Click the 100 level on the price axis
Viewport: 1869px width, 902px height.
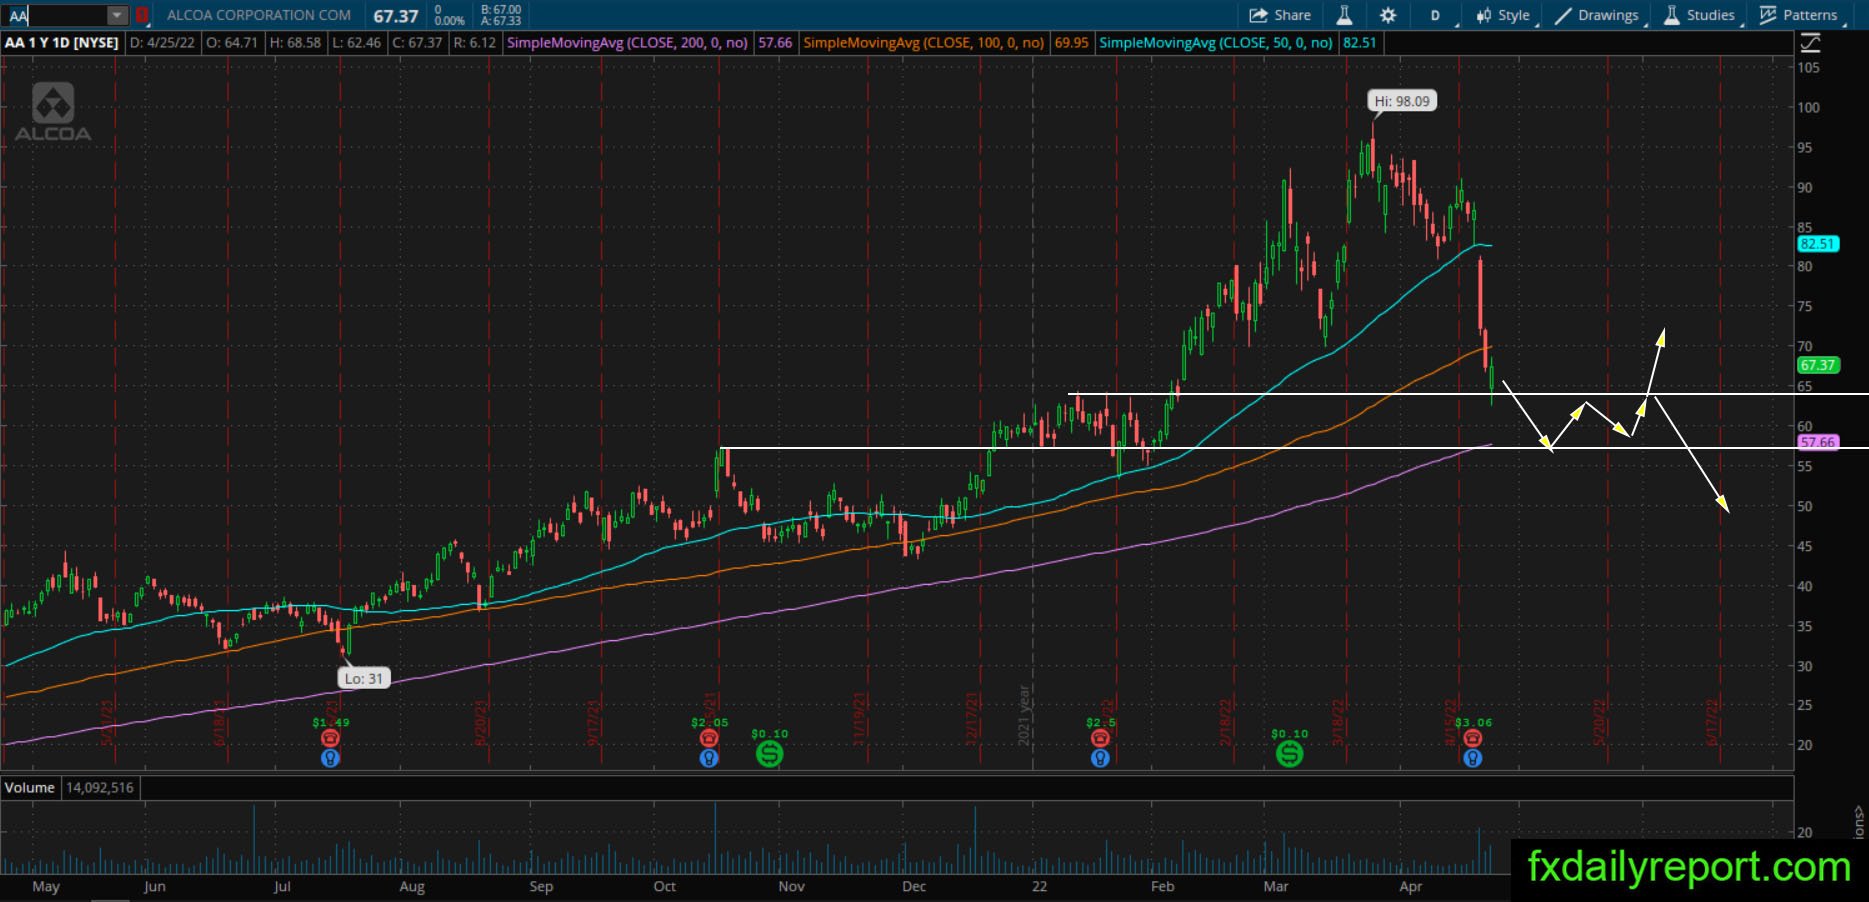click(x=1808, y=108)
